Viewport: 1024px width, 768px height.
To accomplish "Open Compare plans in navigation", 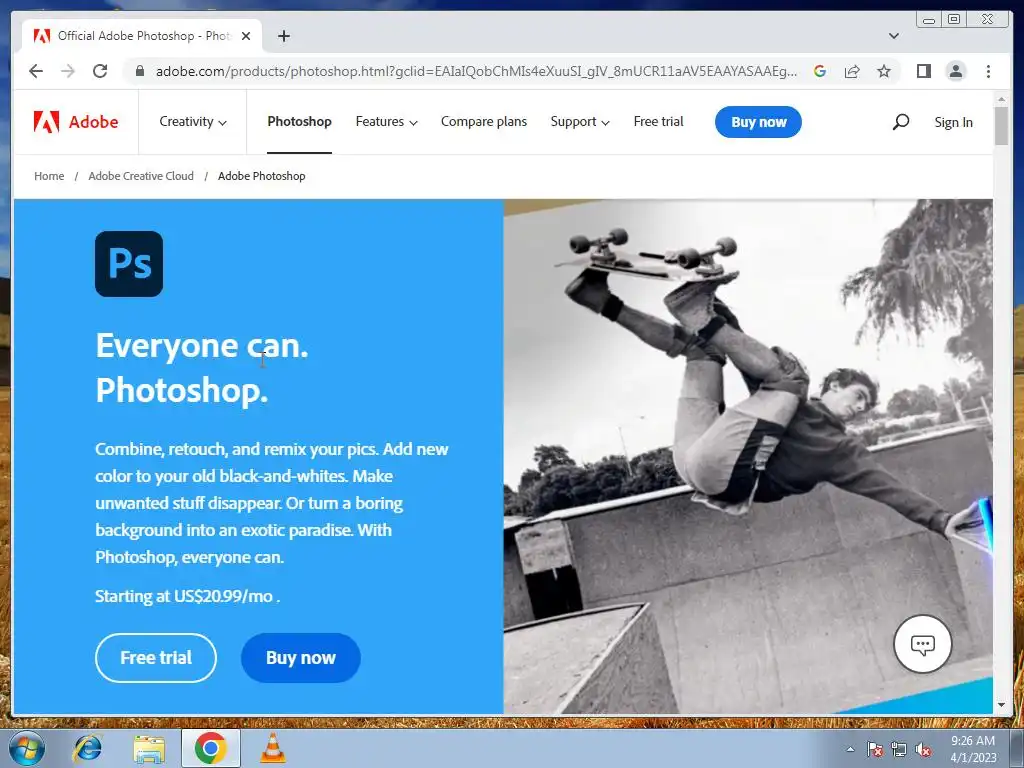I will point(484,121).
